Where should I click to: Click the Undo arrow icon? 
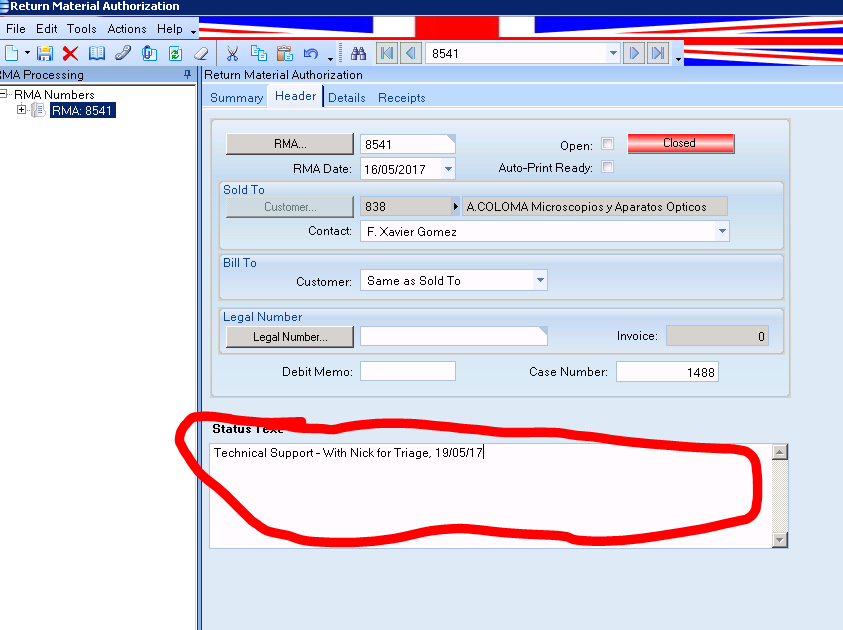coord(311,53)
